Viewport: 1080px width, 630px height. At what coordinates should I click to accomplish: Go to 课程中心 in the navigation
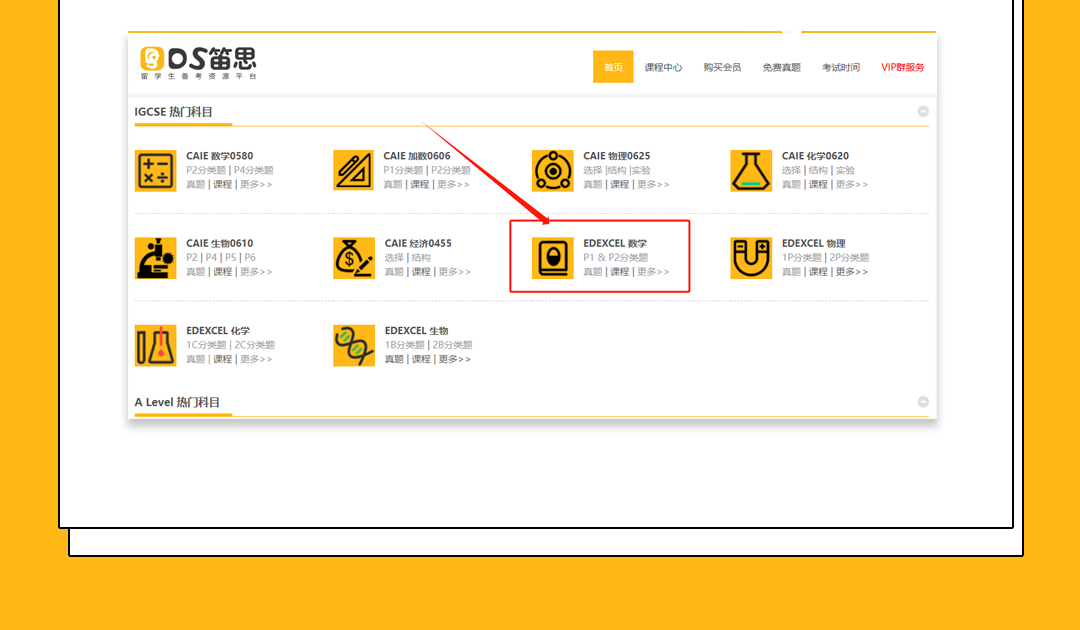[x=663, y=67]
